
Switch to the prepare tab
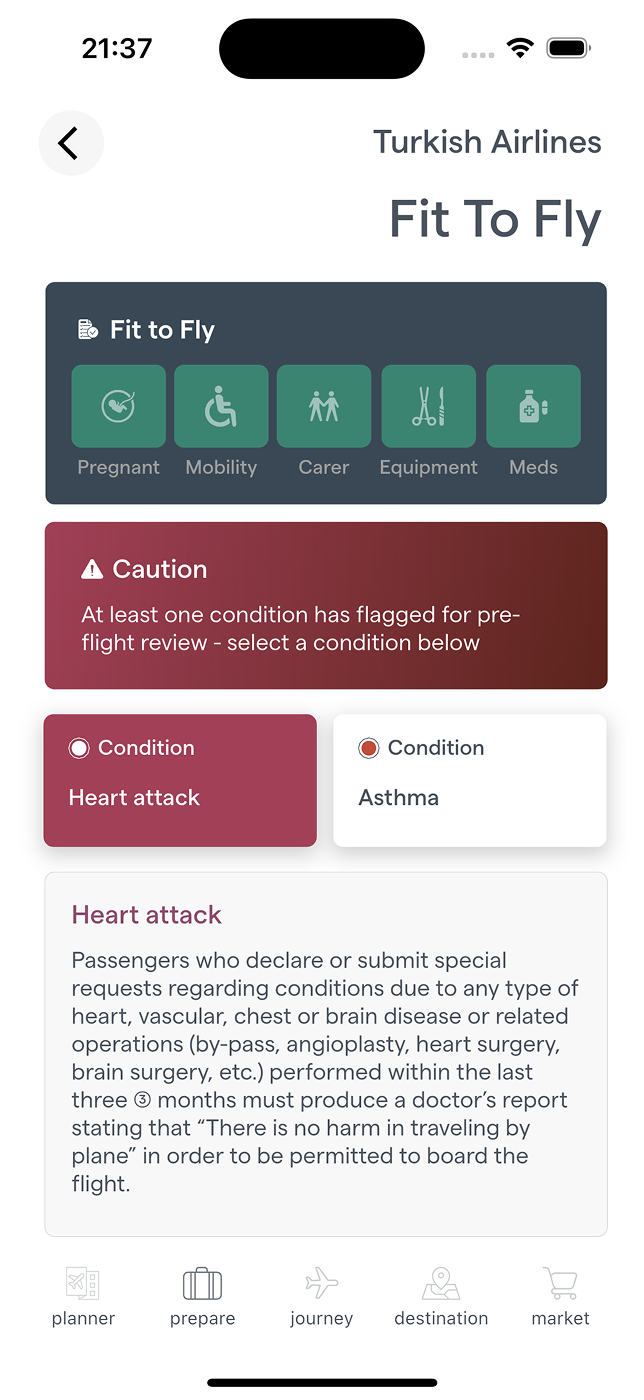click(x=202, y=1296)
